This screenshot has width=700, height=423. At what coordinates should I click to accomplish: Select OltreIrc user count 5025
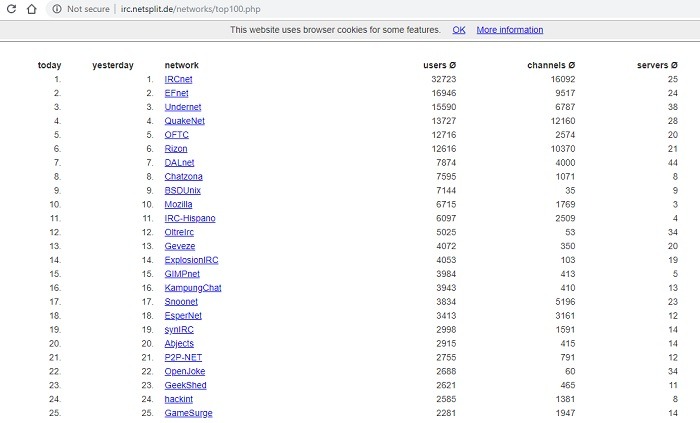[x=446, y=232]
